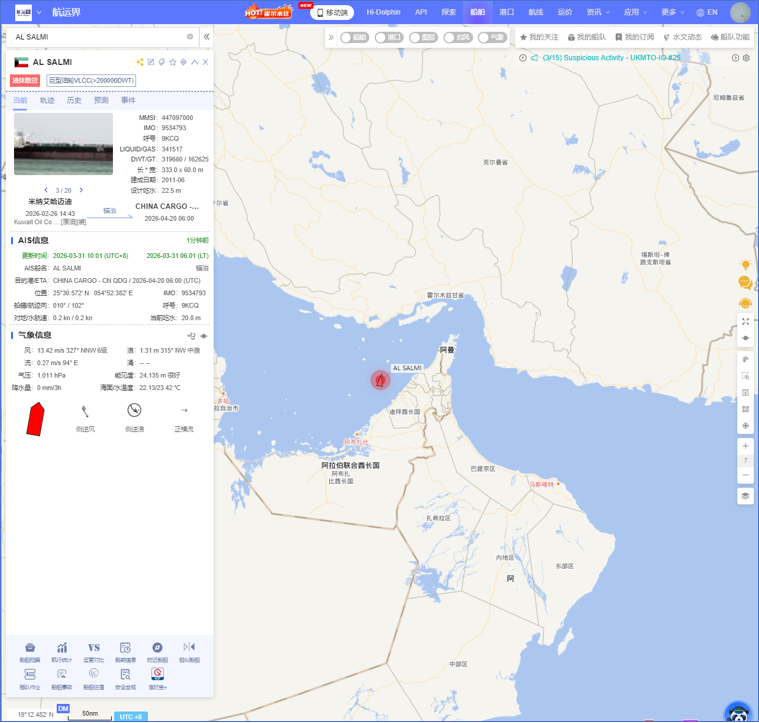Zoom in the map with plus button
The width and height of the screenshot is (759, 723).
(x=745, y=446)
